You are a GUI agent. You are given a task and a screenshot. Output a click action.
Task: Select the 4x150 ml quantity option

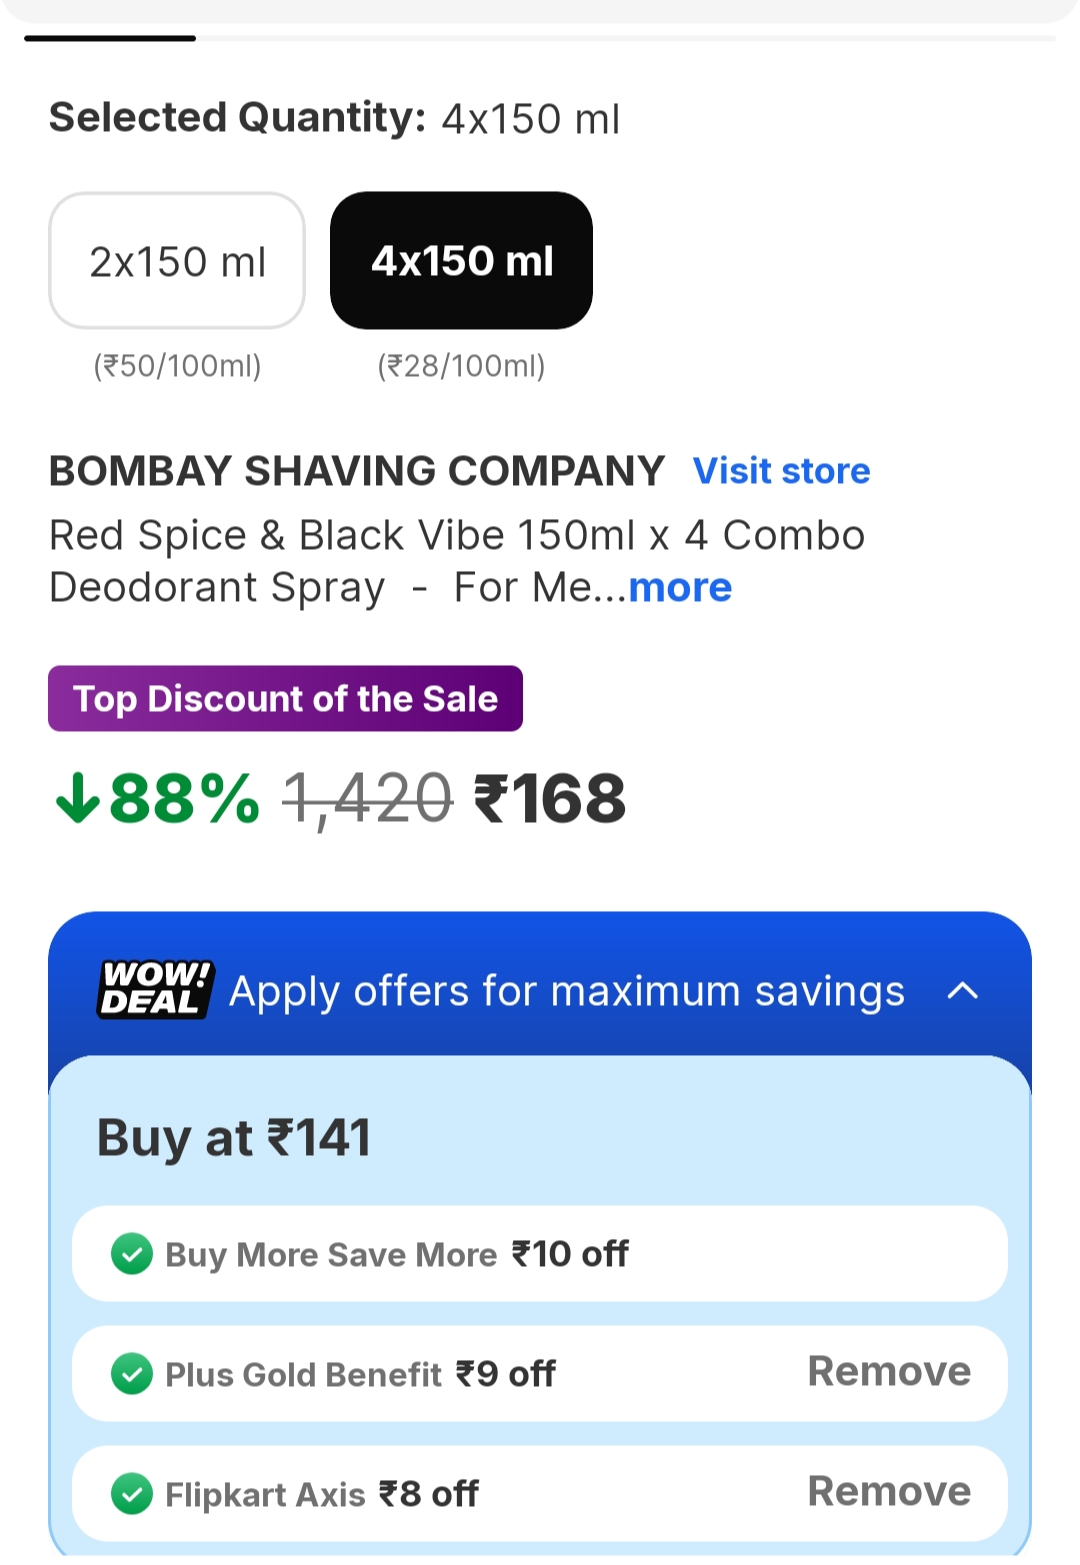[461, 261]
